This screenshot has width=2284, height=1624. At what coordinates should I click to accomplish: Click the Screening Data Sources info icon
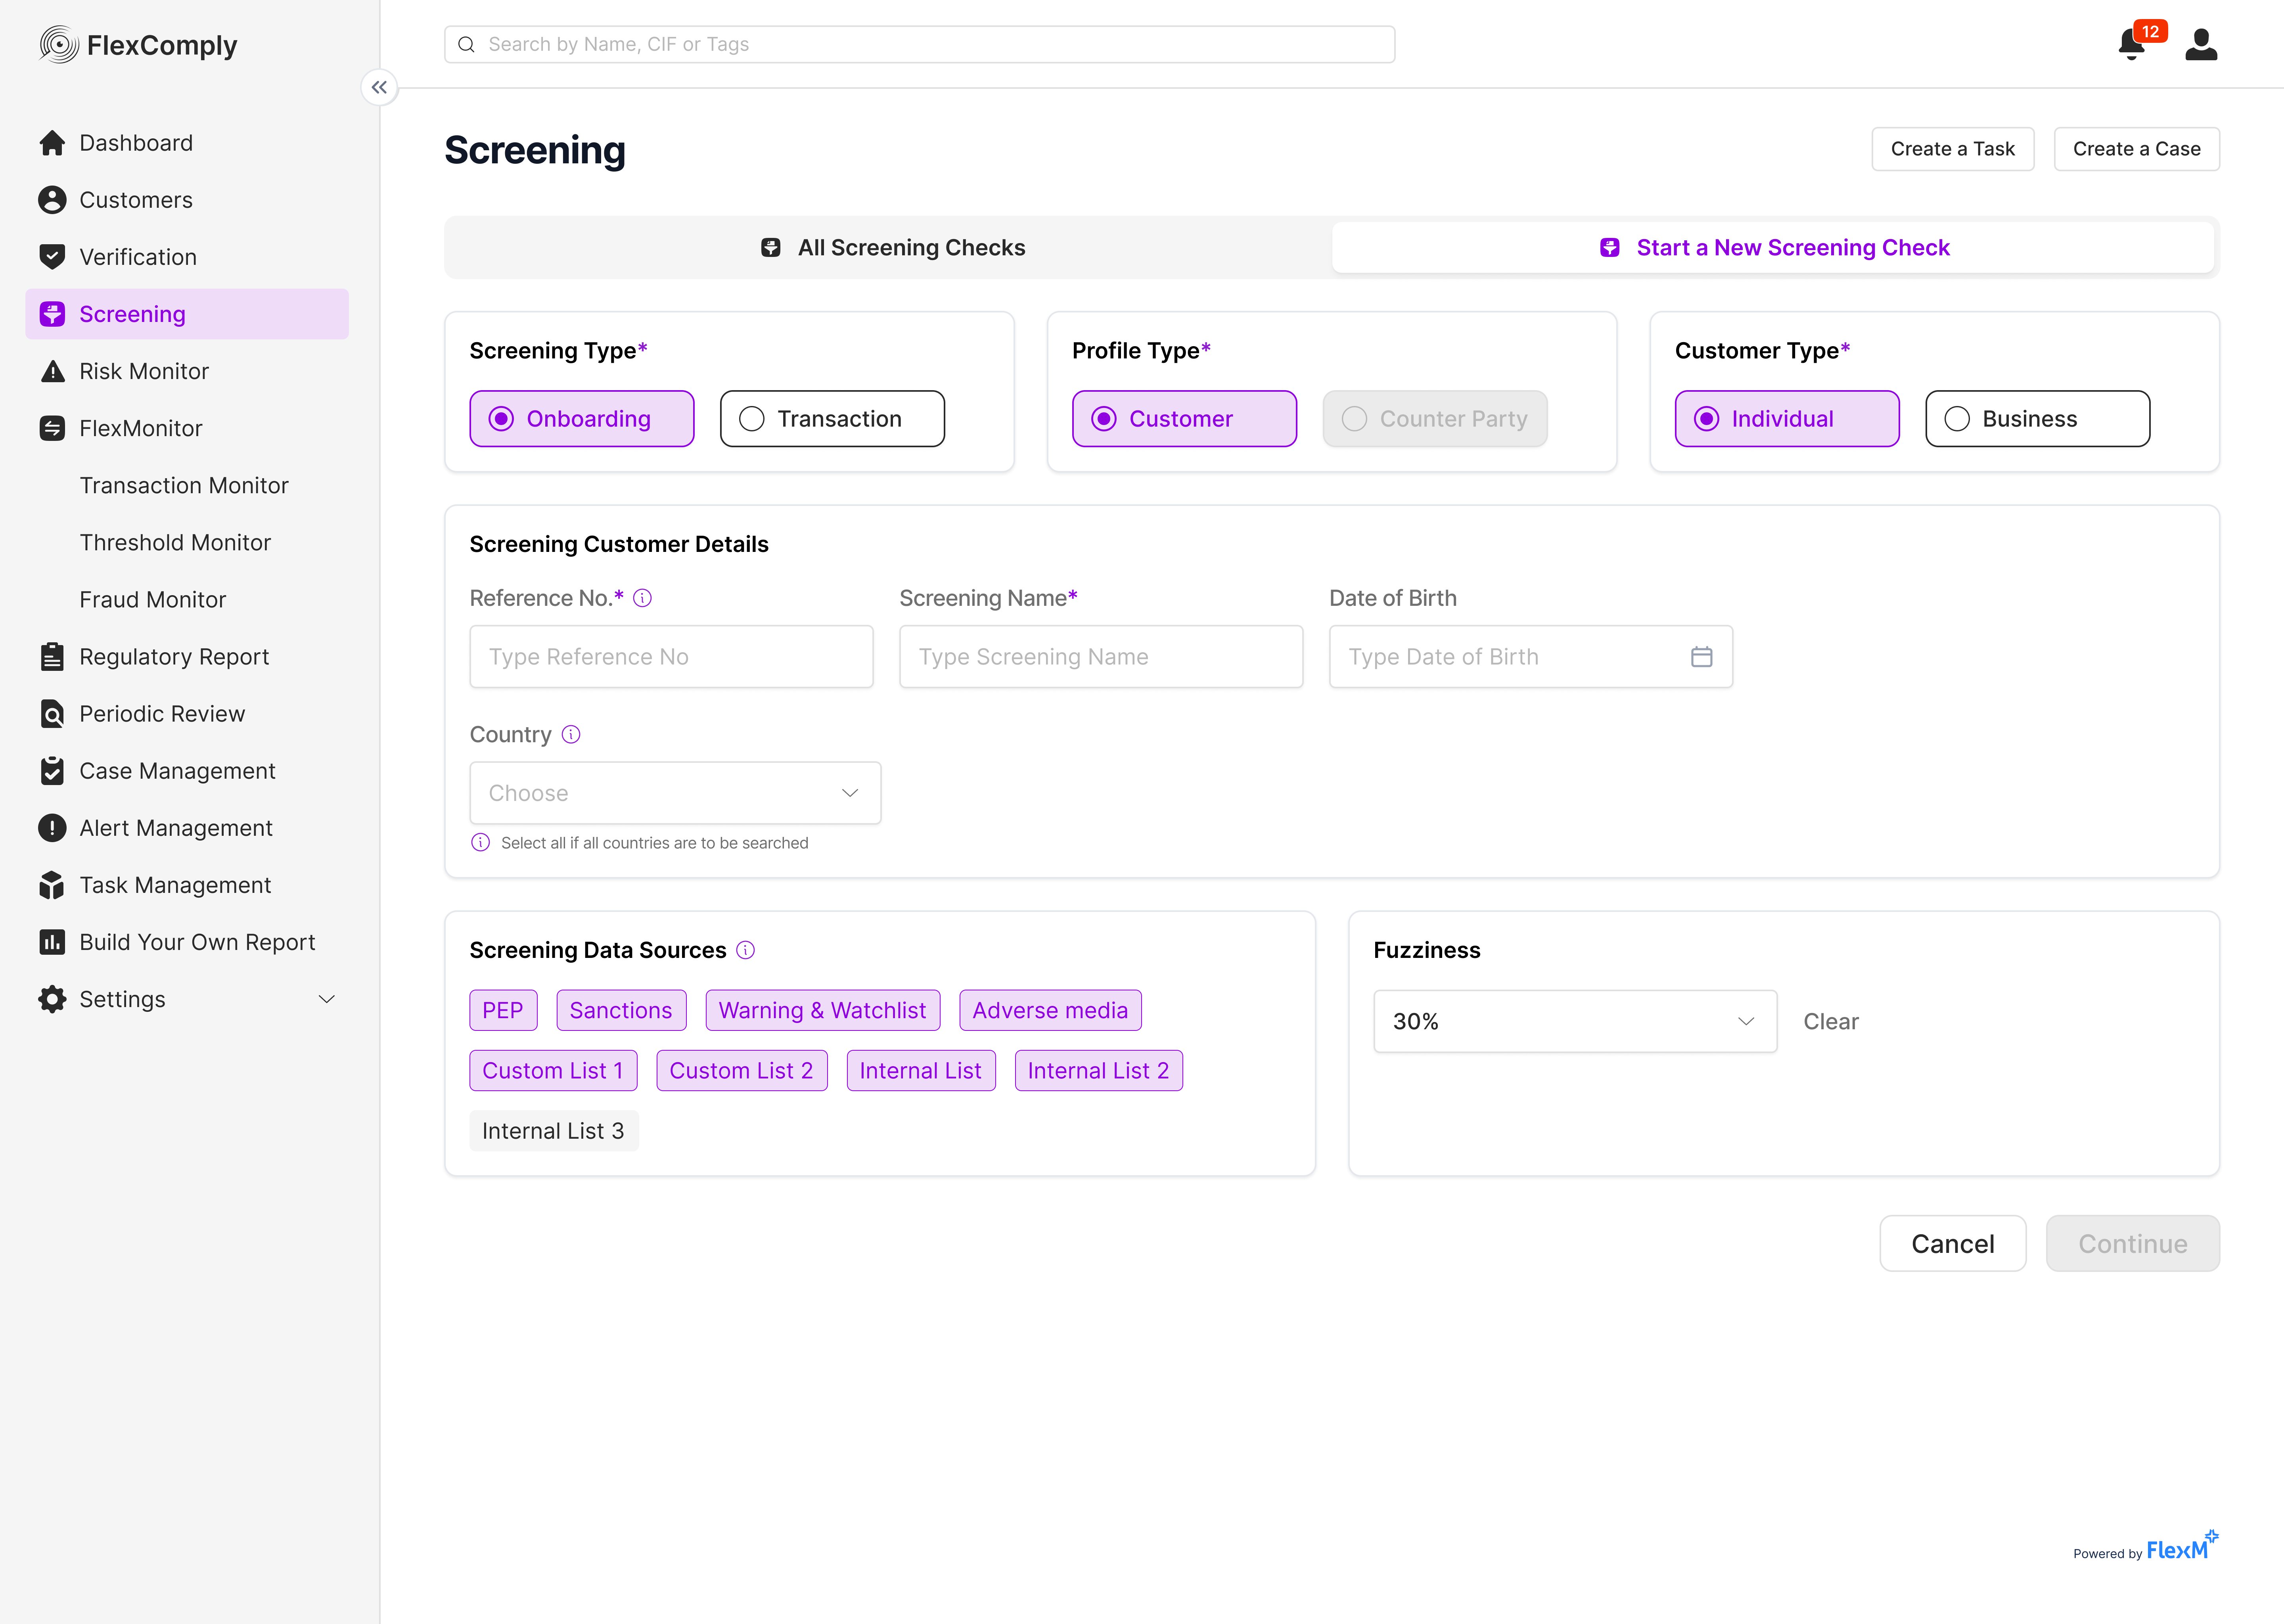click(x=746, y=950)
